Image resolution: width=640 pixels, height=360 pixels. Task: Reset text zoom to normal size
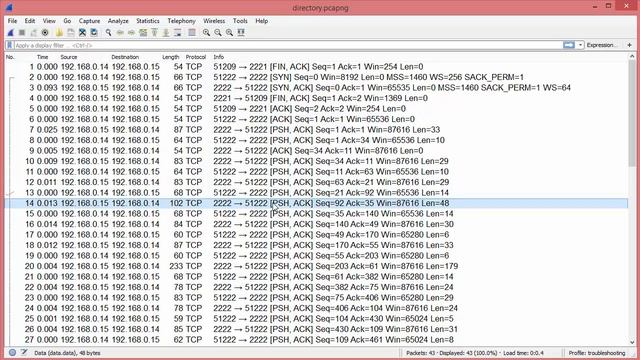[229, 33]
